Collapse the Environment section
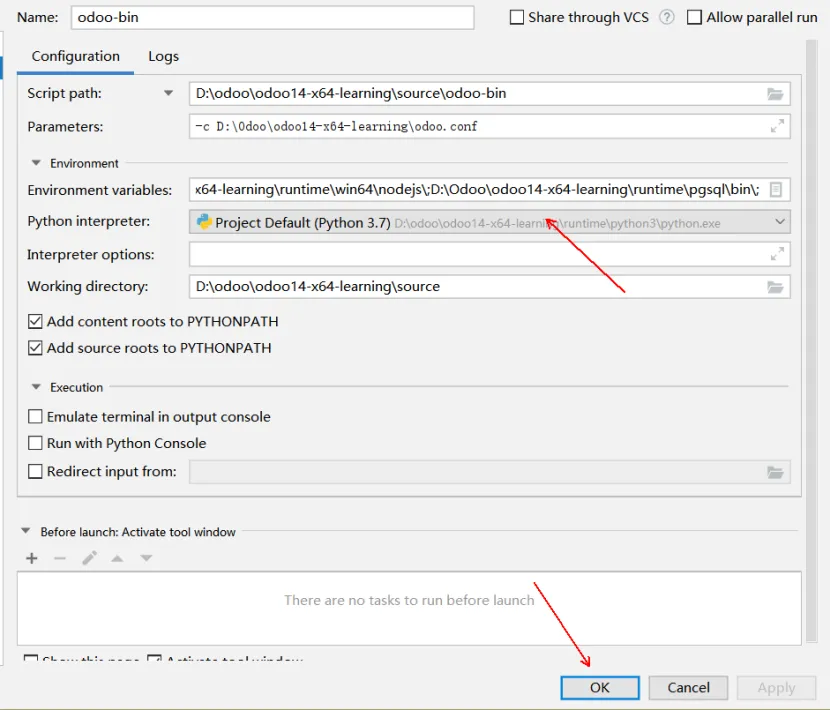 click(36, 163)
